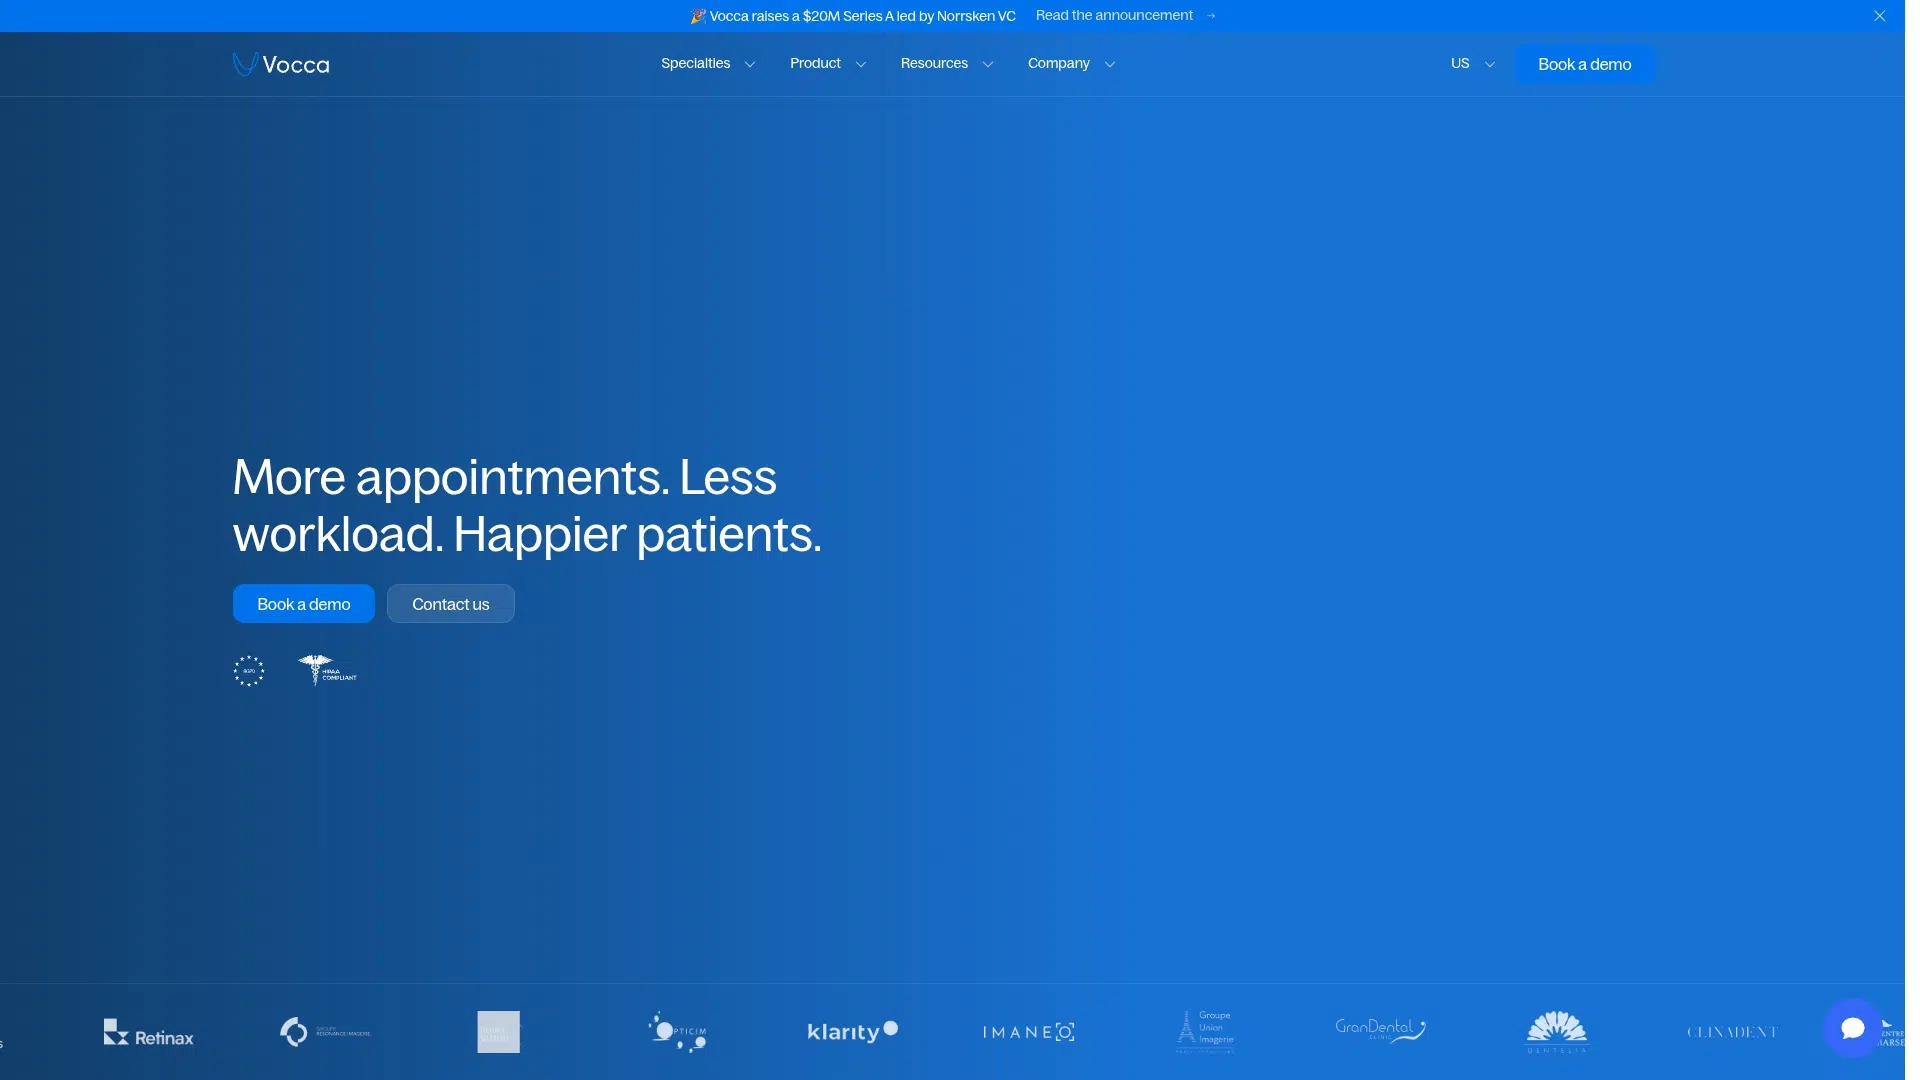Open the Resources navigation item
The image size is (1920, 1080).
click(934, 63)
